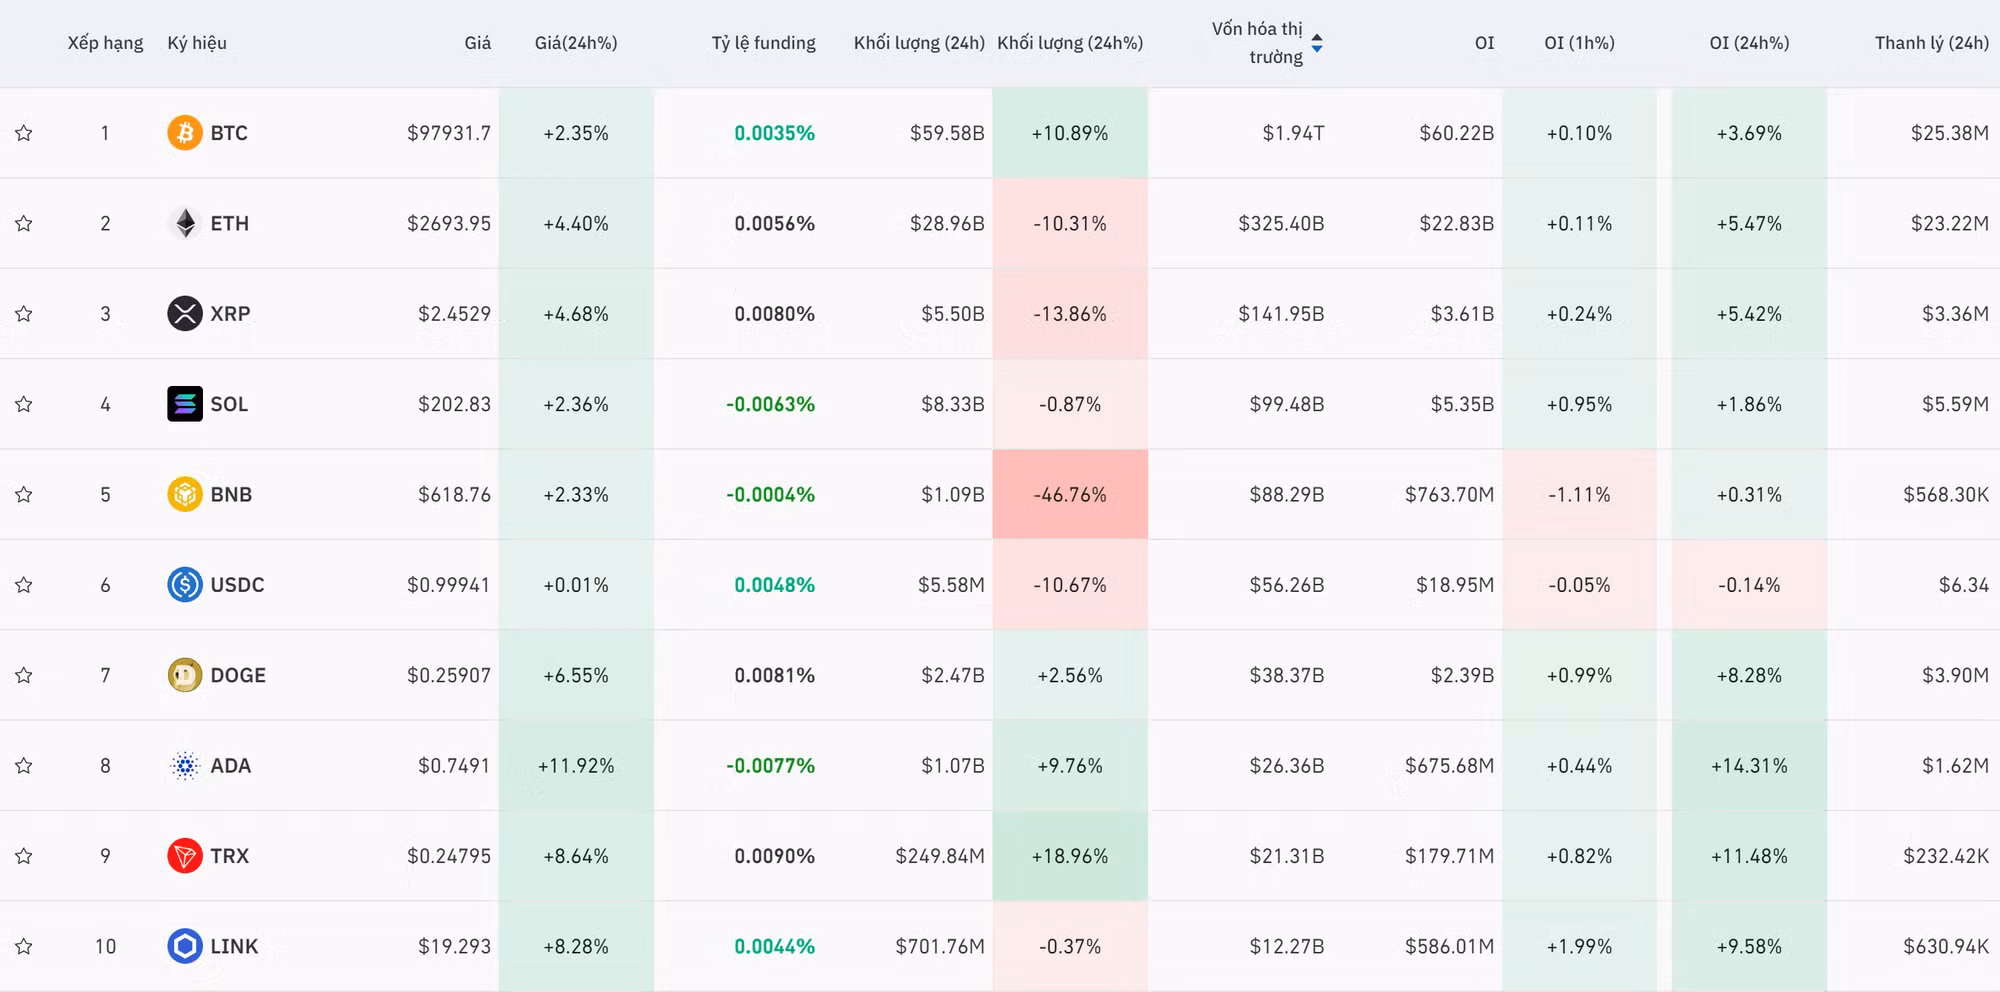Sort by Khối lượng (24h%) header
The height and width of the screenshot is (992, 2000).
1070,43
